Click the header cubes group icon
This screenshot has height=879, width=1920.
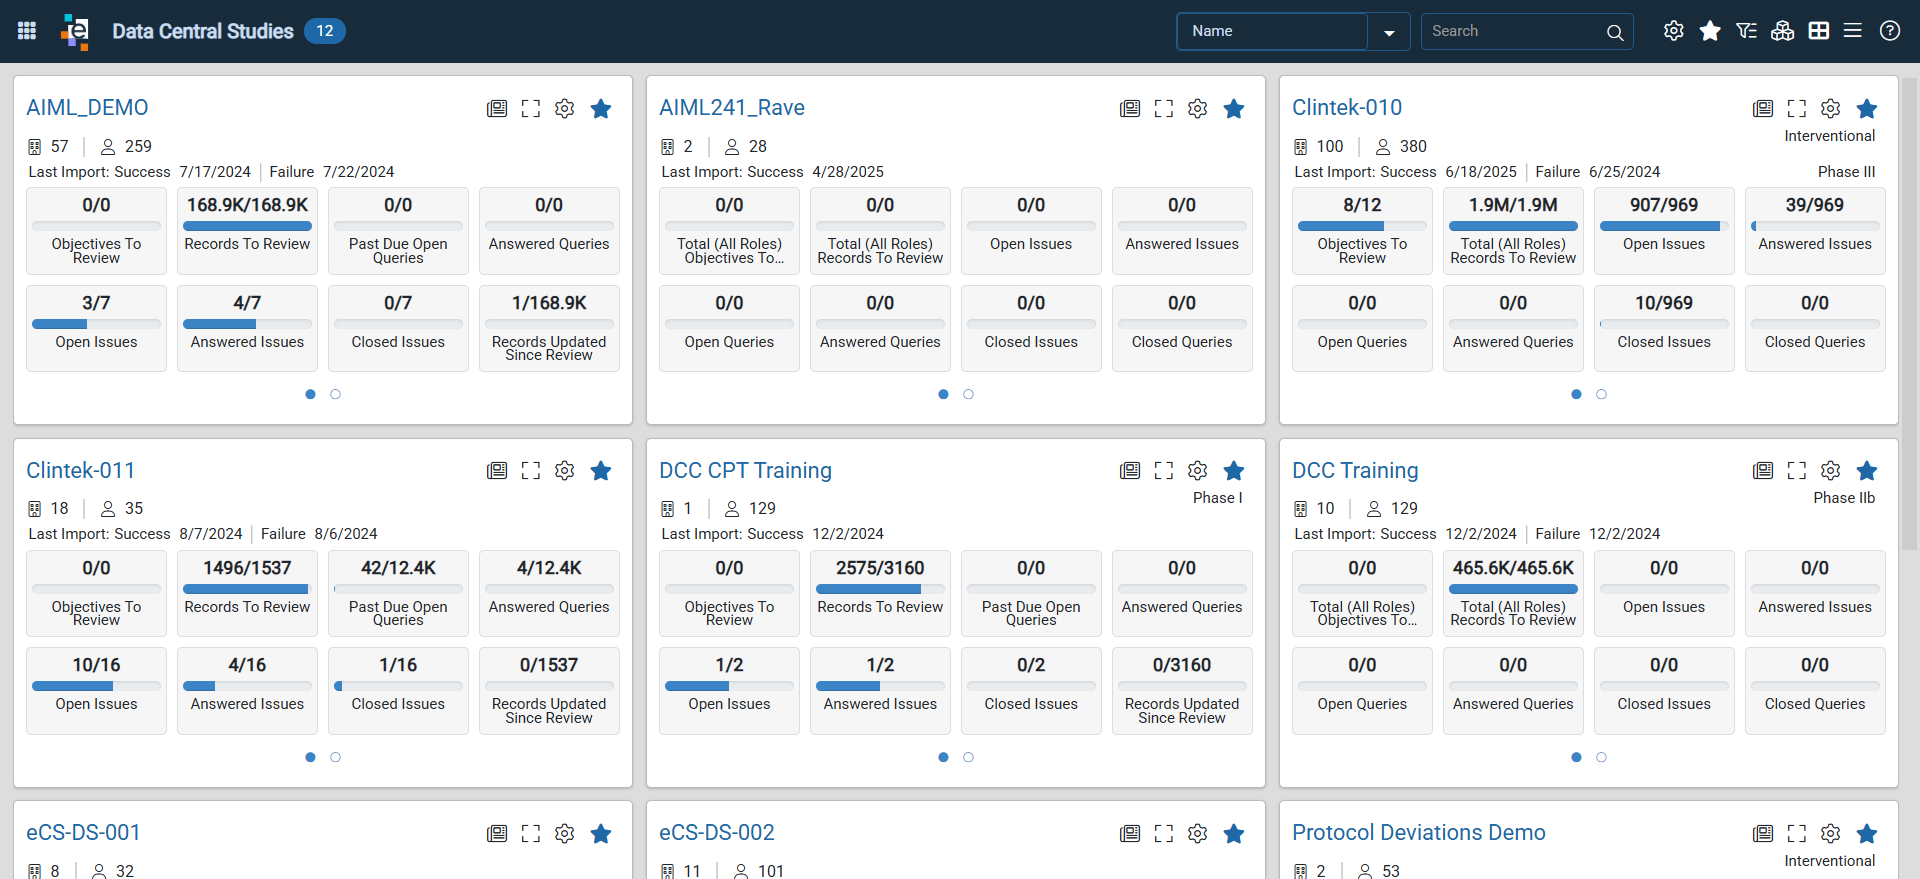(x=1782, y=31)
